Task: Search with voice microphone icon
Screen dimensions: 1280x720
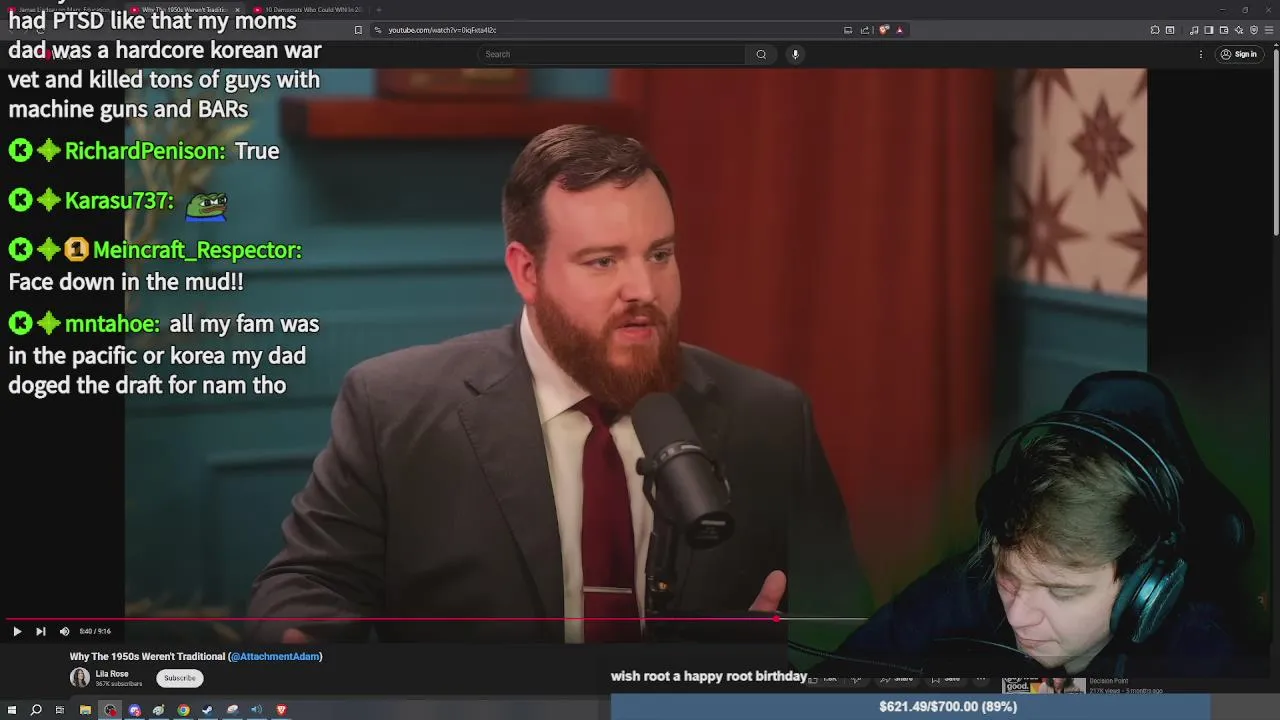Action: (795, 54)
